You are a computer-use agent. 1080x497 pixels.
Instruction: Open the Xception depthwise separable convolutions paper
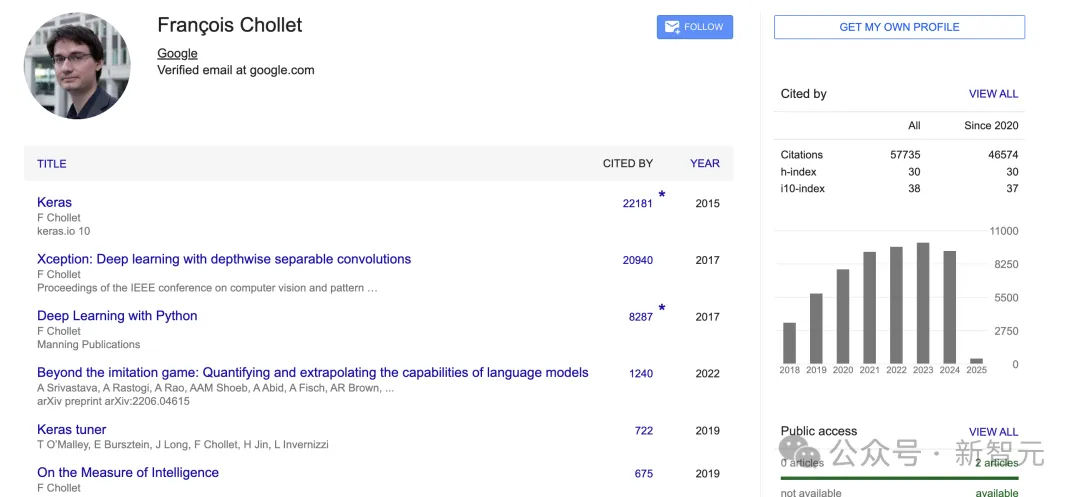[224, 260]
